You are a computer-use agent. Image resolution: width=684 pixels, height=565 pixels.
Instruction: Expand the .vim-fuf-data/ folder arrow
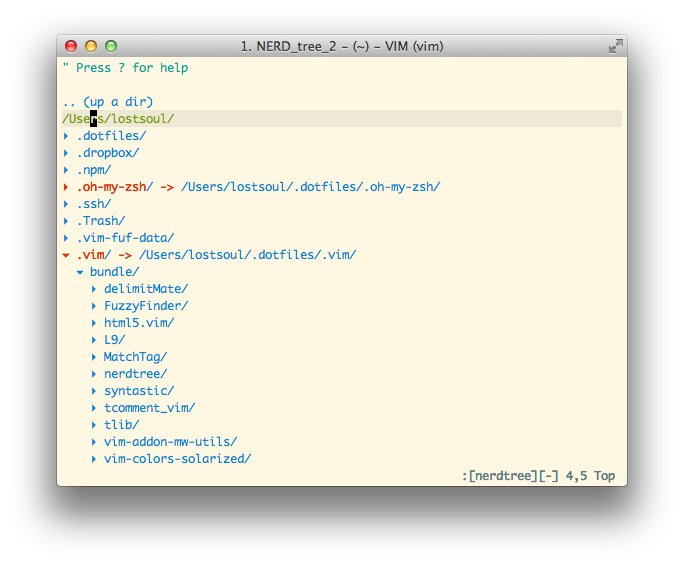[66, 238]
